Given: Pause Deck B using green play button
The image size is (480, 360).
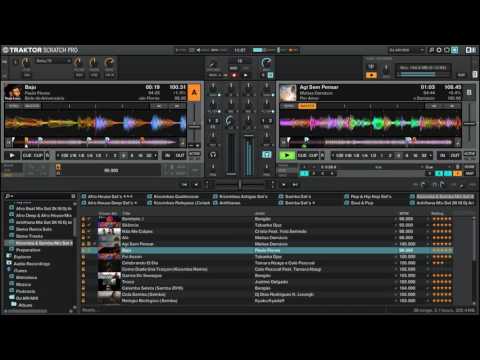Looking at the screenshot, I should point(287,155).
